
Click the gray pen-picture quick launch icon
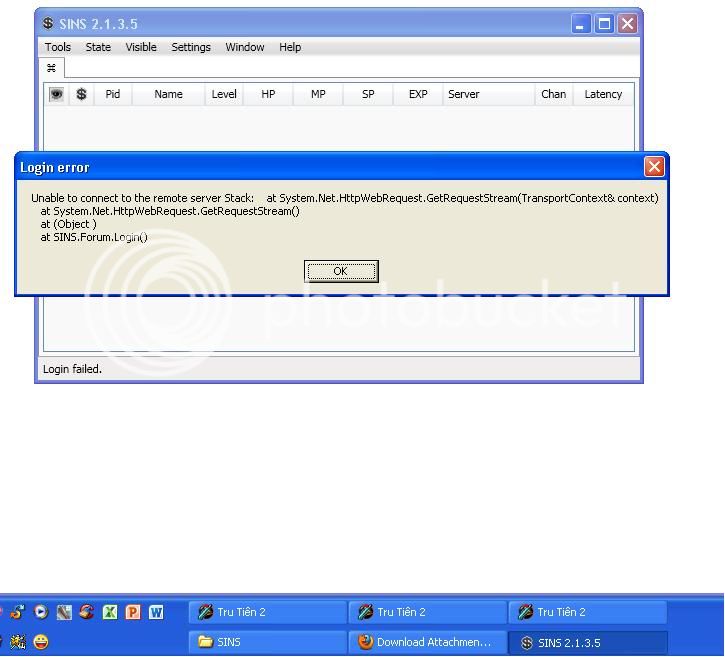[x=64, y=612]
